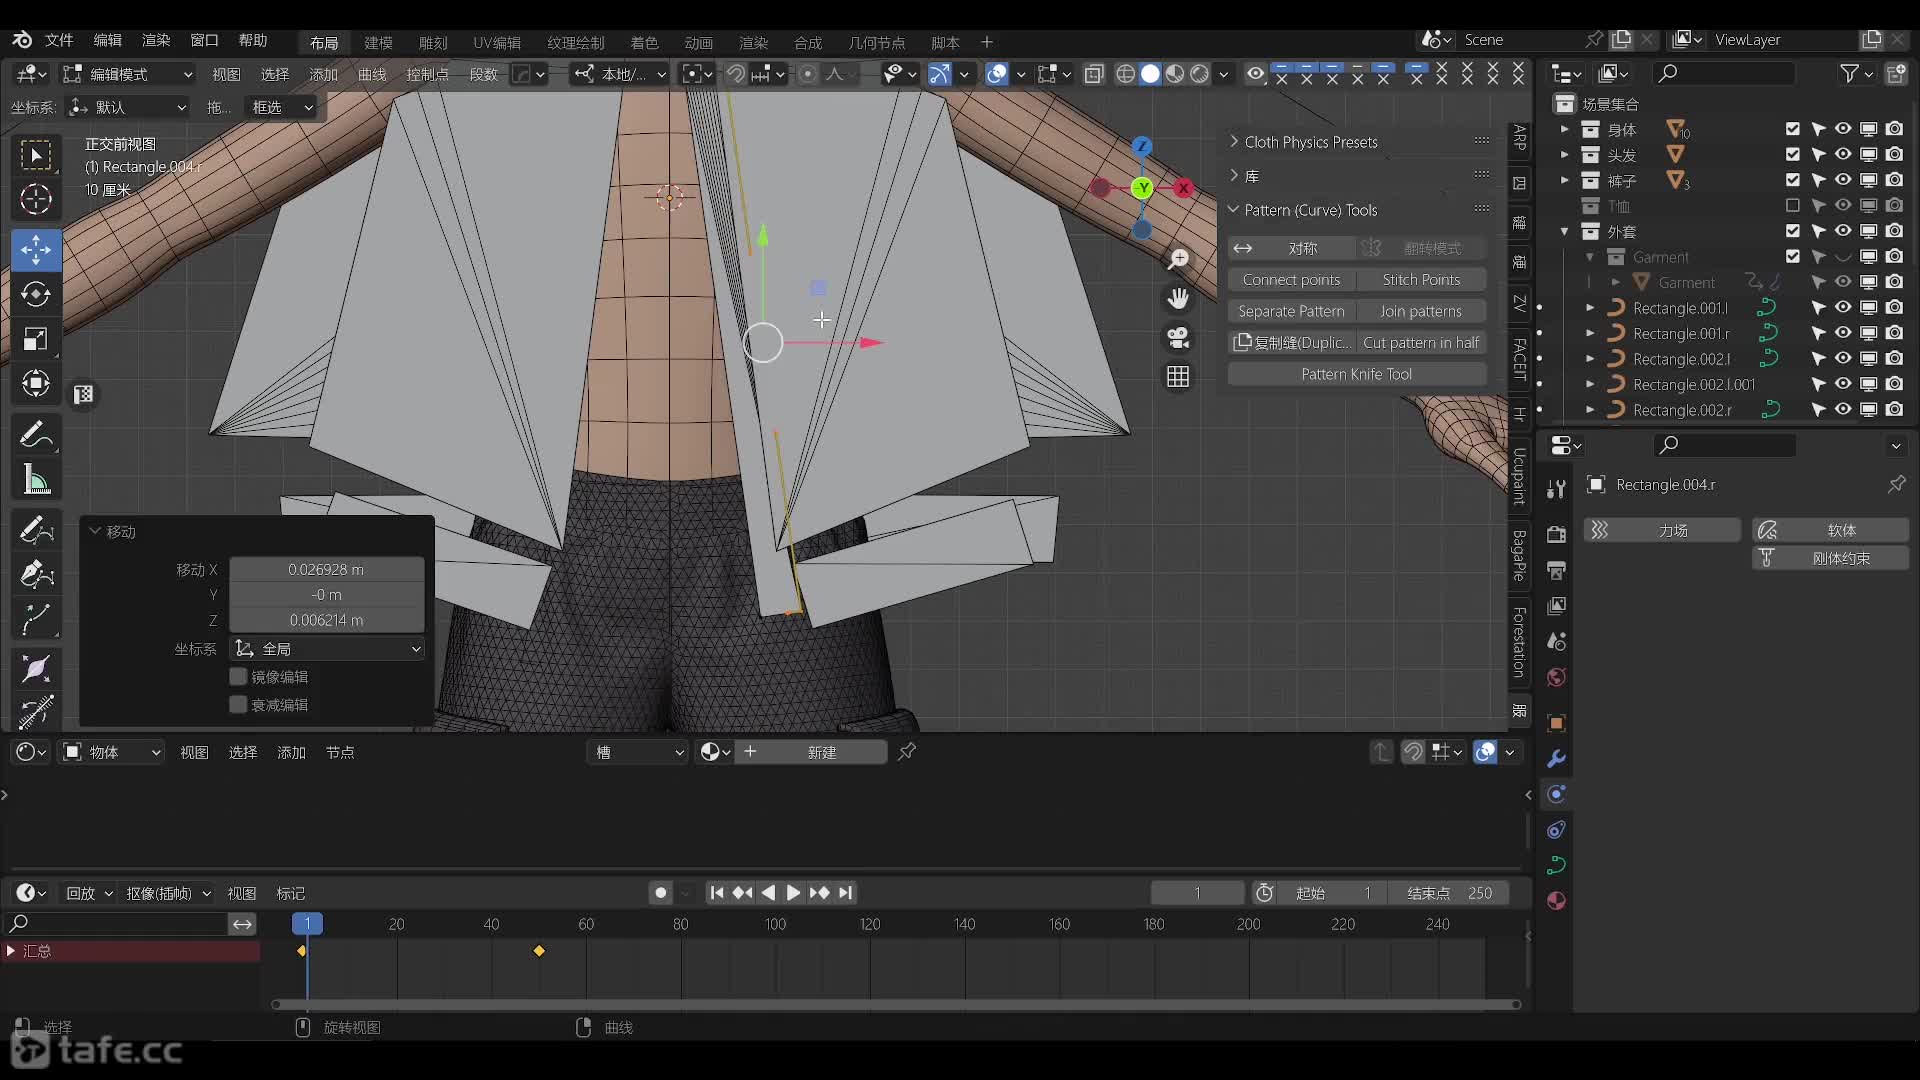Viewport: 1920px width, 1080px height.
Task: Enable the T恤 collection checkbox
Action: tap(1793, 206)
